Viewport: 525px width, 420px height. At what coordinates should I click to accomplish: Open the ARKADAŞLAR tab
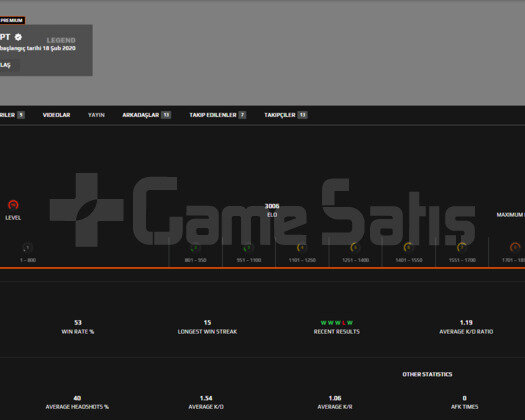[x=146, y=115]
